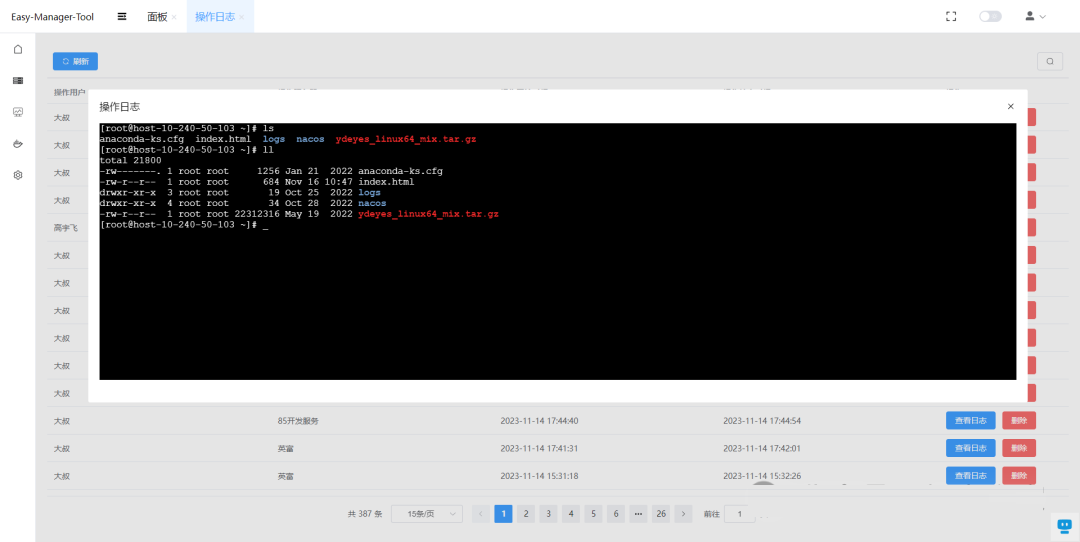The image size is (1080, 542).
Task: Enter fullscreen mode using the top-bar icon
Action: click(x=951, y=16)
